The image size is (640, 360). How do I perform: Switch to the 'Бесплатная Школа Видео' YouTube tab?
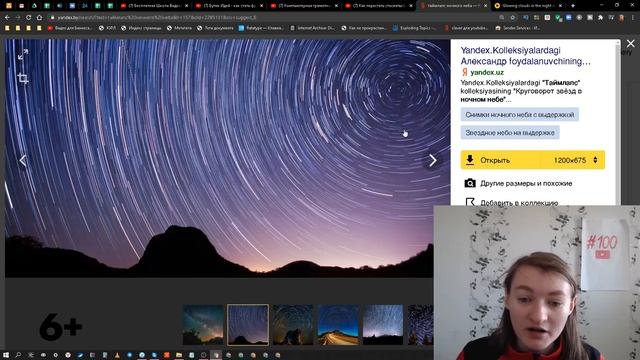[x=154, y=6]
